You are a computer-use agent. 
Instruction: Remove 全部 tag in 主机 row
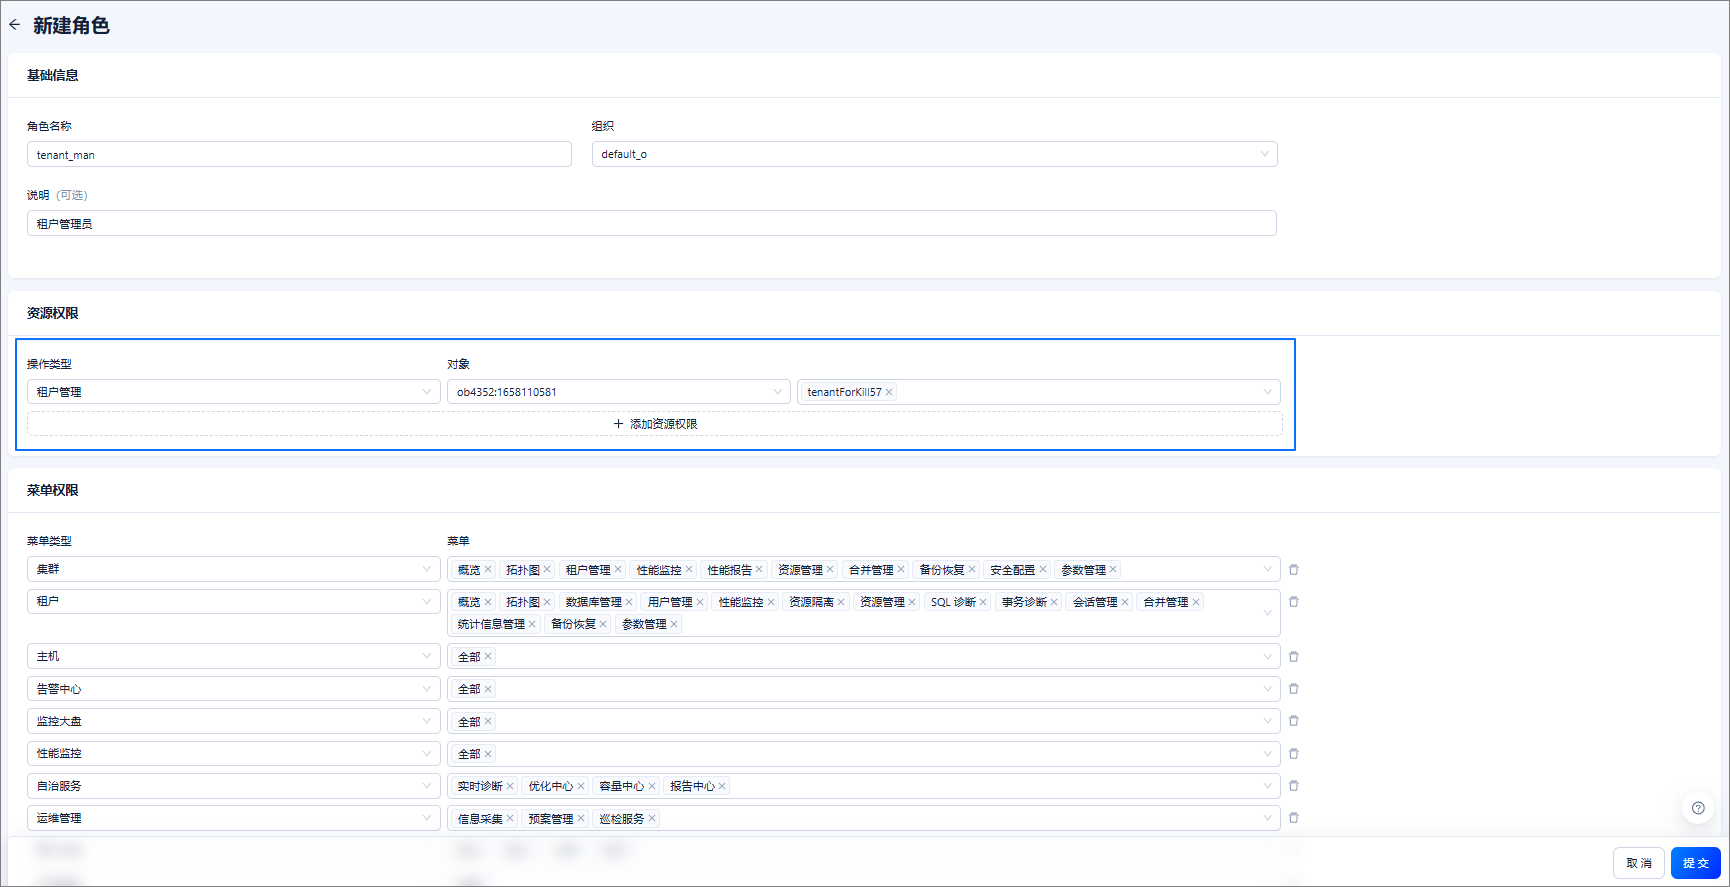[x=488, y=656]
